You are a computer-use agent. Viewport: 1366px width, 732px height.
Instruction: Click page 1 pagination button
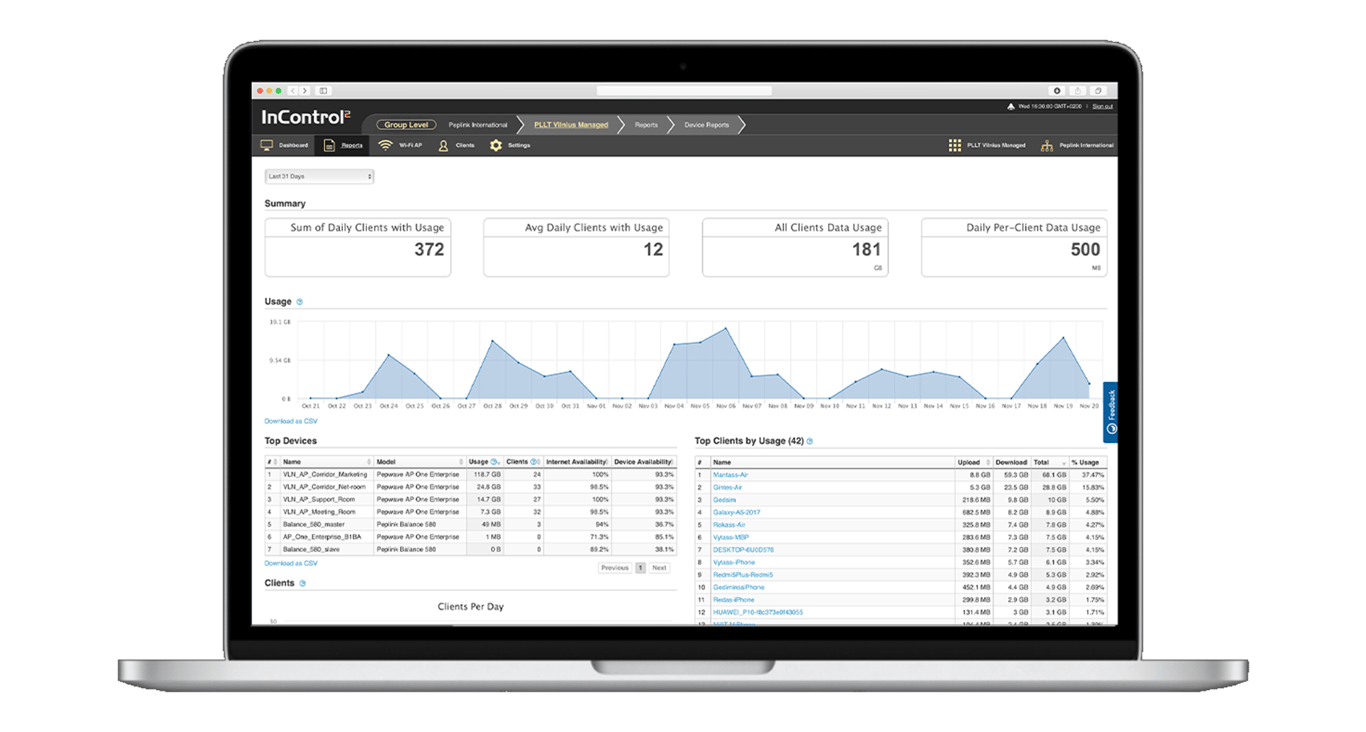click(640, 568)
